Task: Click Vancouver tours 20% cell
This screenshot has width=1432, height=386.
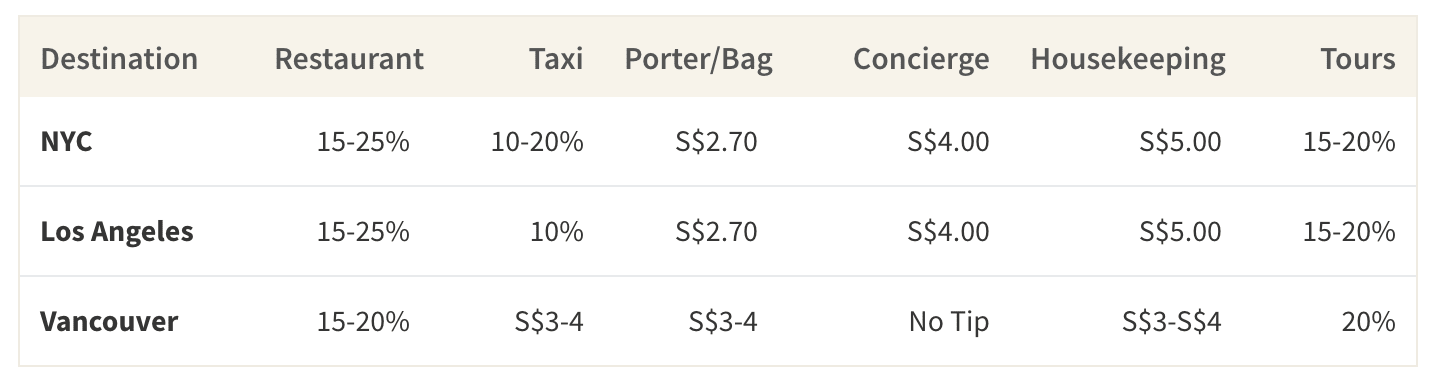Action: coord(1369,322)
